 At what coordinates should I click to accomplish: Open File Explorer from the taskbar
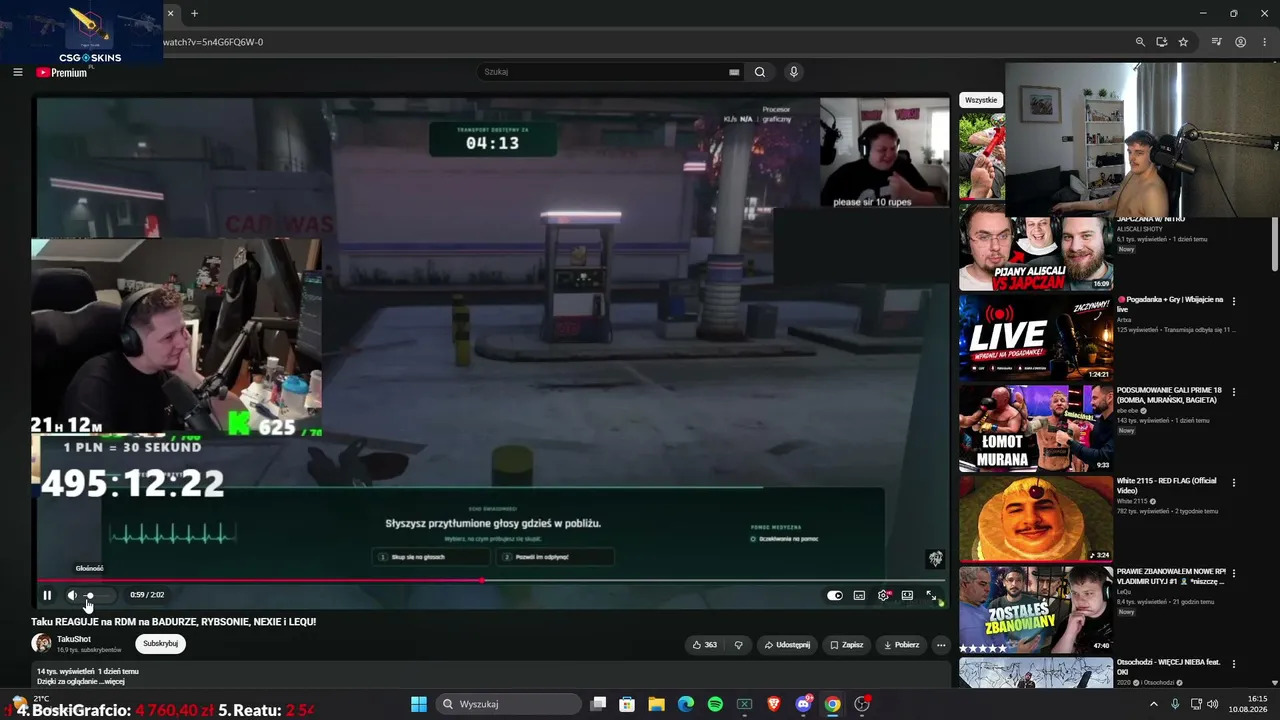656,704
